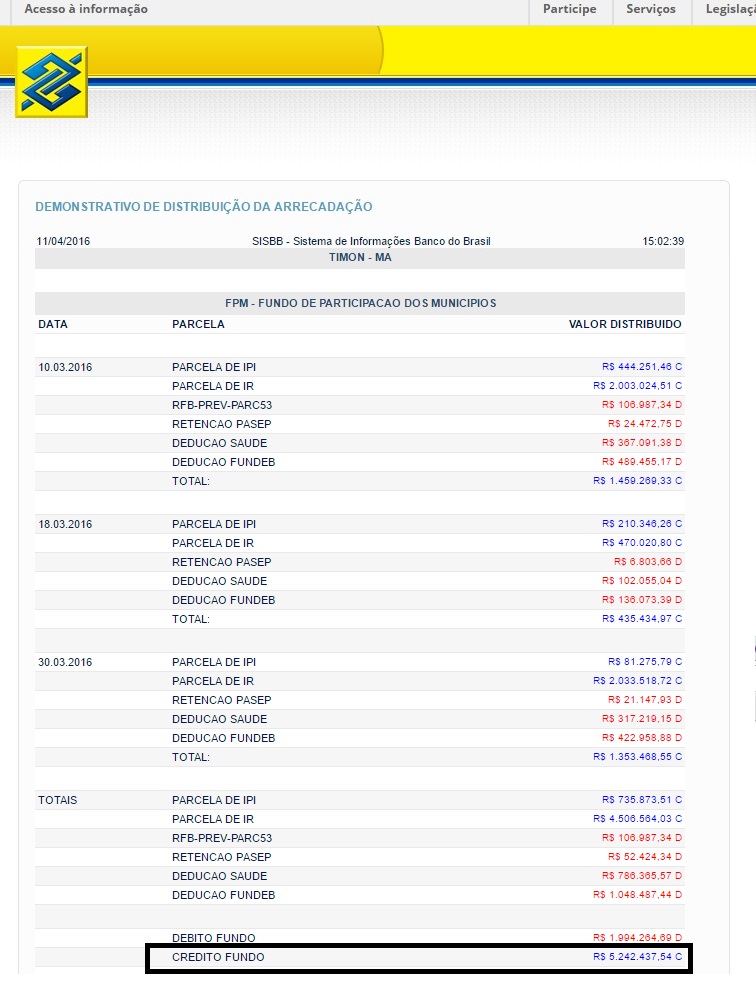Open the Acesso à informação link

coord(85,9)
